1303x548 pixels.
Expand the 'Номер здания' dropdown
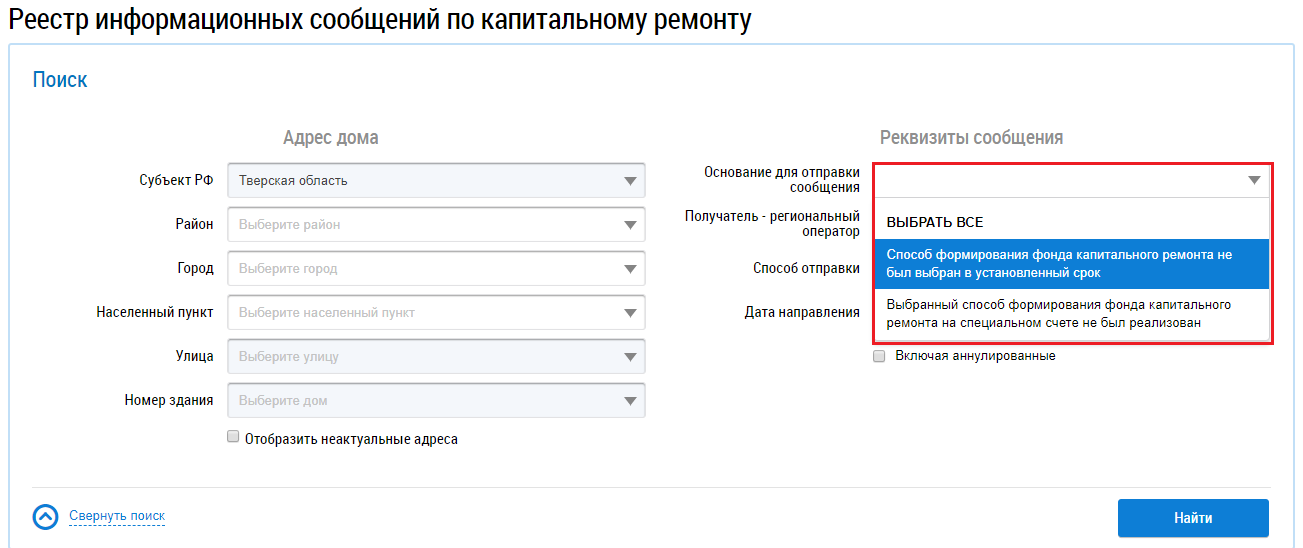coord(630,401)
